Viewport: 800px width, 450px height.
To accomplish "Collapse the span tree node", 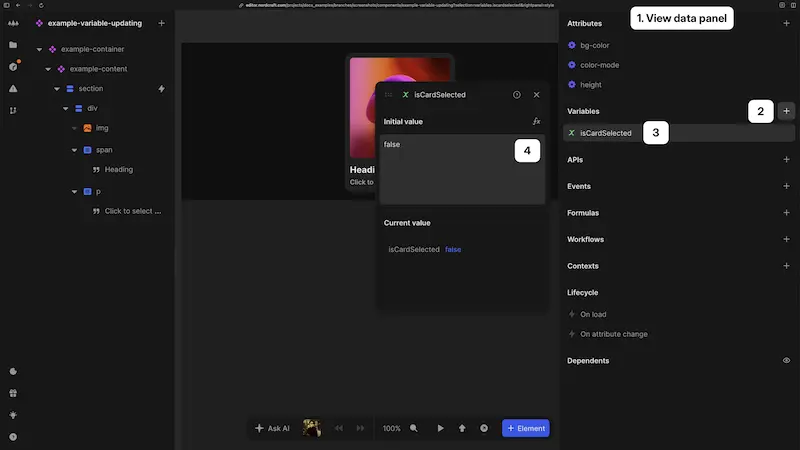I will pyautogui.click(x=74, y=150).
